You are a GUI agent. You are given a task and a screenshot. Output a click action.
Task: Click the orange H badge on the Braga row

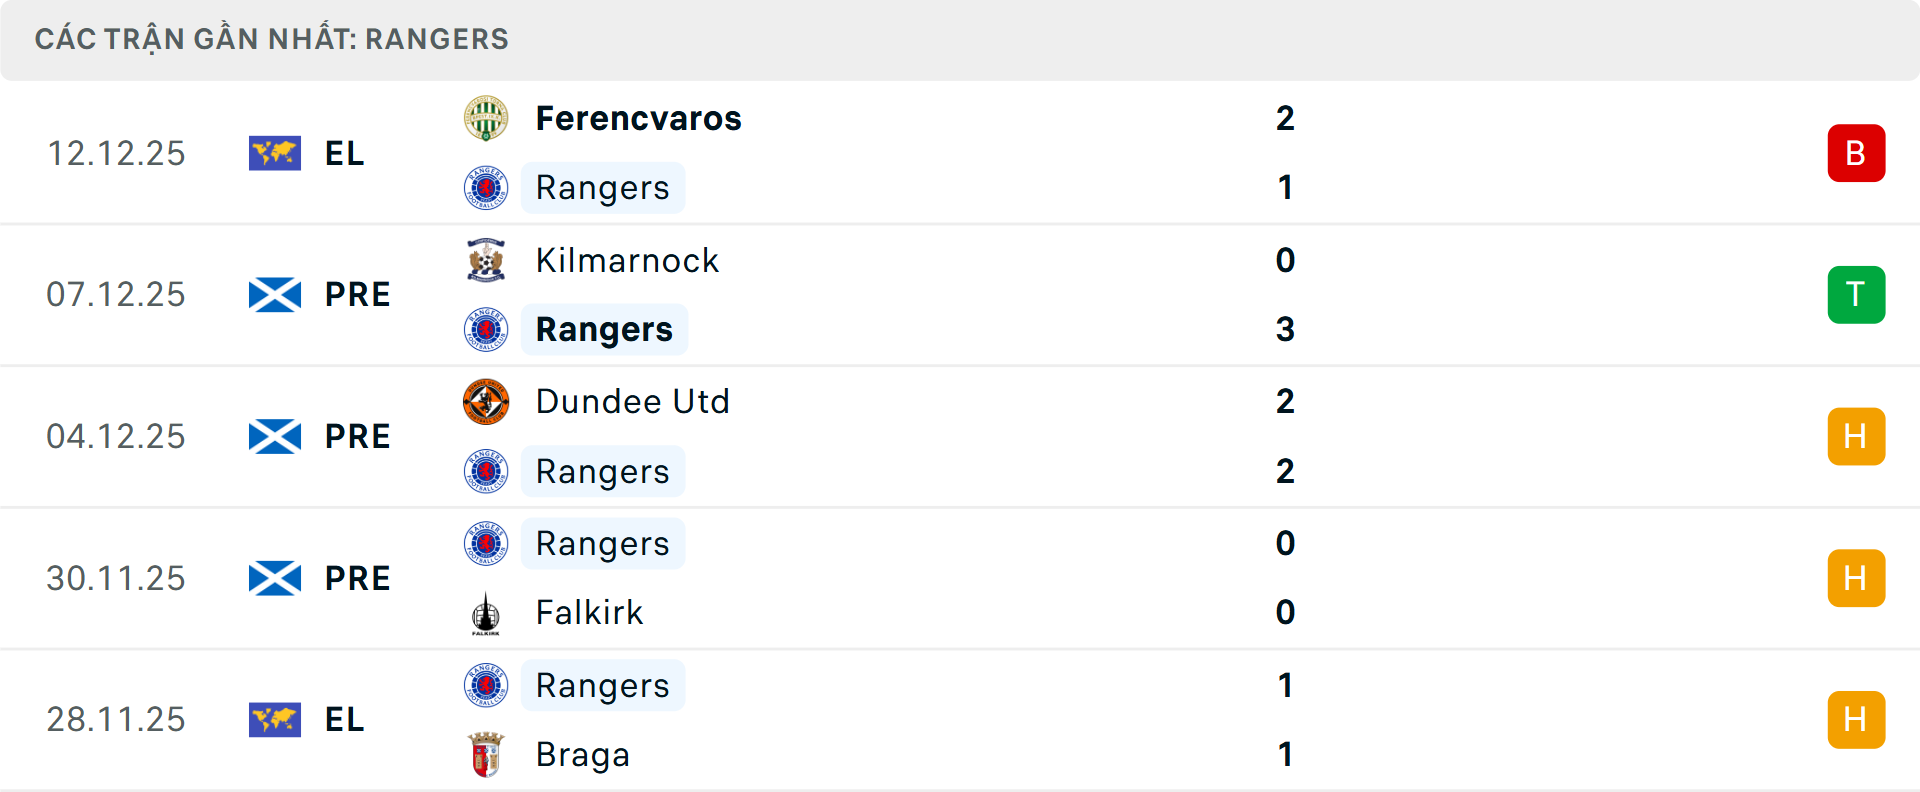click(1857, 719)
